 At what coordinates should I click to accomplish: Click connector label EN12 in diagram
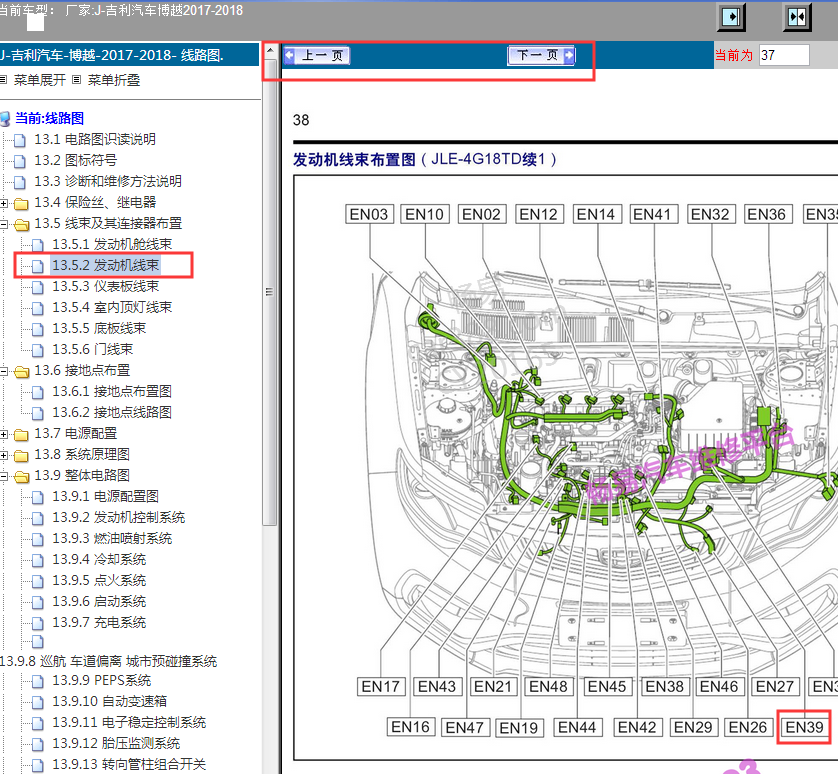click(539, 214)
